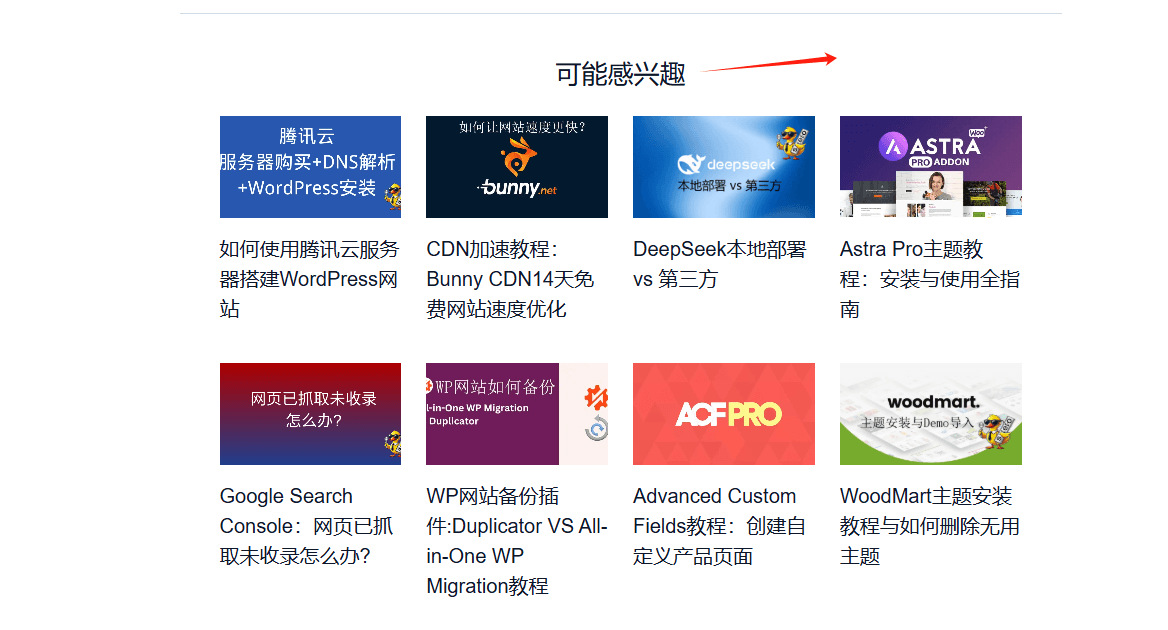Screen dimensions: 1168x630
Task: Open the bunny.net CDN thumbnail image
Action: tap(517, 167)
